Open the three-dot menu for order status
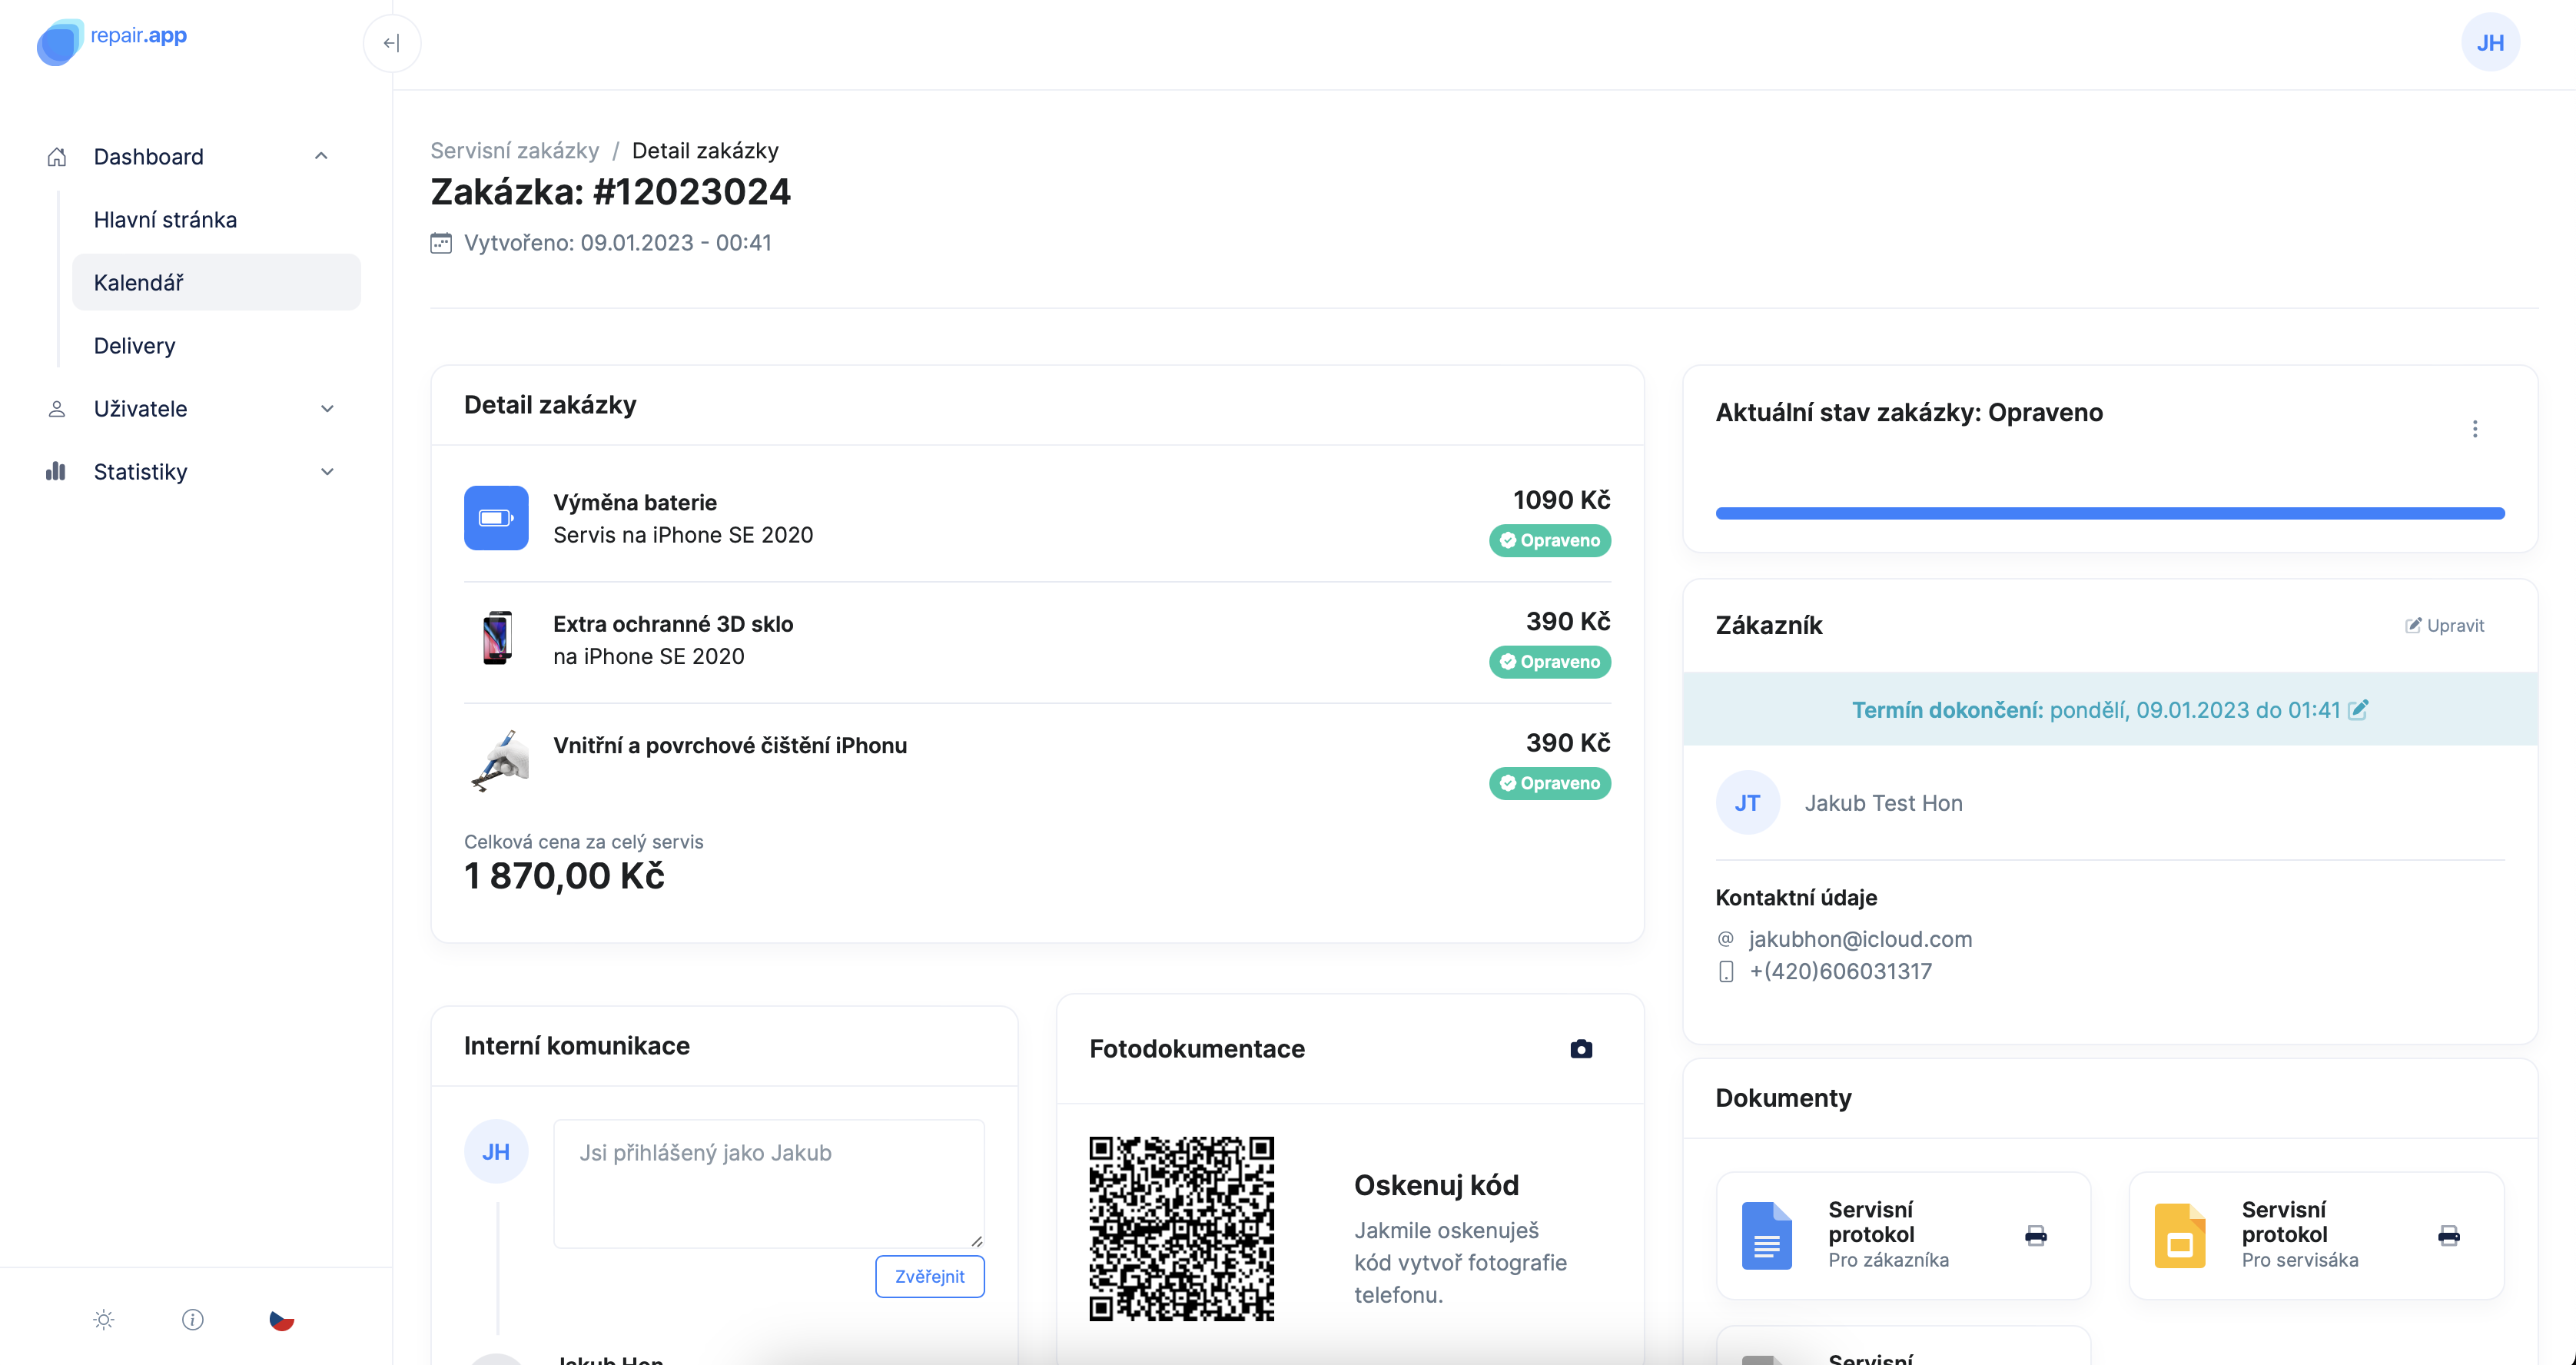 click(2475, 429)
